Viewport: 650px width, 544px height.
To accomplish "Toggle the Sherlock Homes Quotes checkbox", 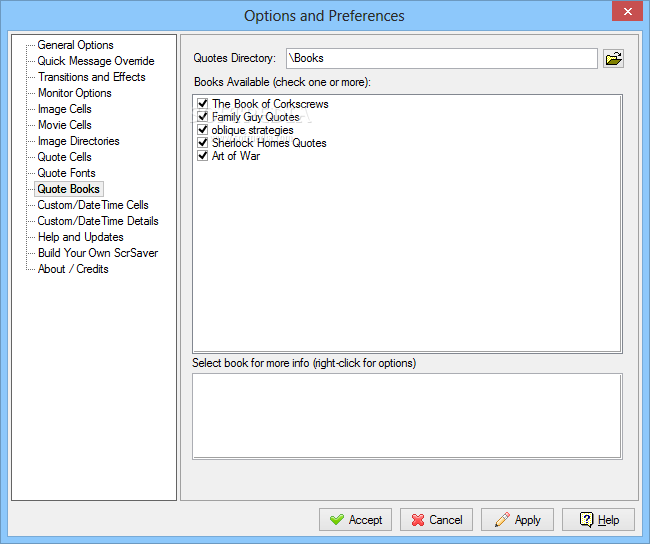I will coord(203,143).
